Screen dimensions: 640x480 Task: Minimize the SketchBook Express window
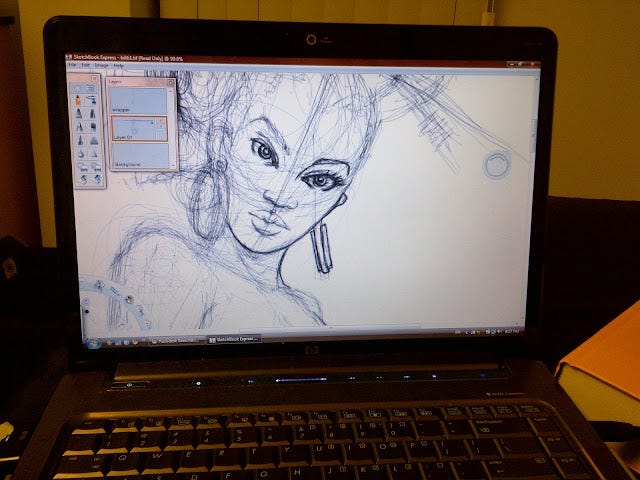[512, 64]
